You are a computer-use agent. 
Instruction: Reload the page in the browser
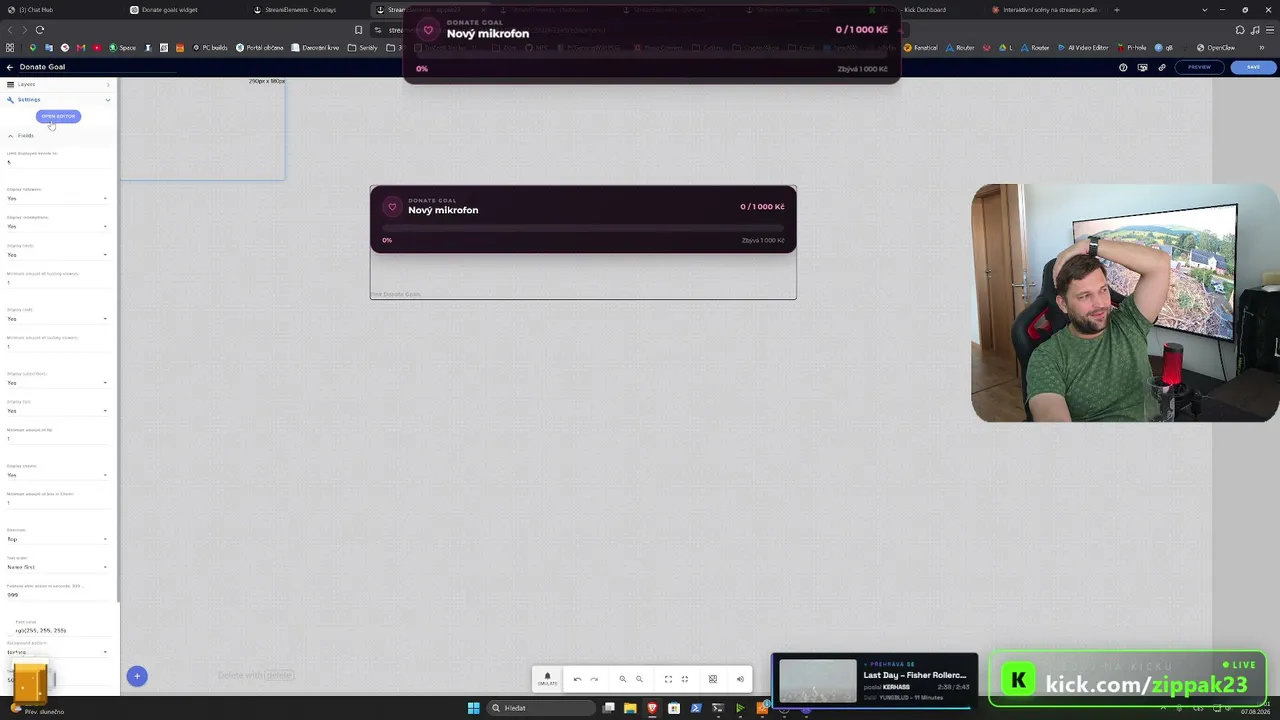[x=40, y=30]
